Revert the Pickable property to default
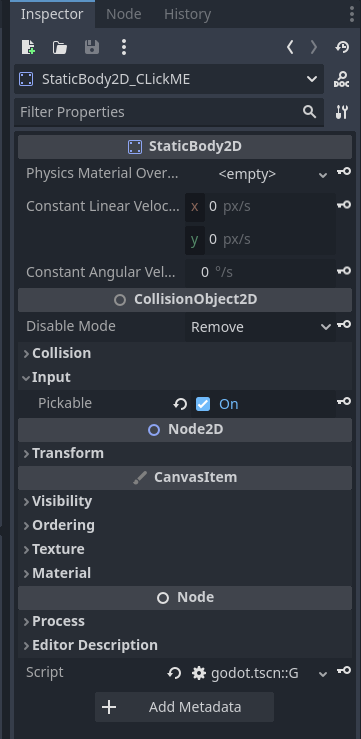 pyautogui.click(x=180, y=404)
